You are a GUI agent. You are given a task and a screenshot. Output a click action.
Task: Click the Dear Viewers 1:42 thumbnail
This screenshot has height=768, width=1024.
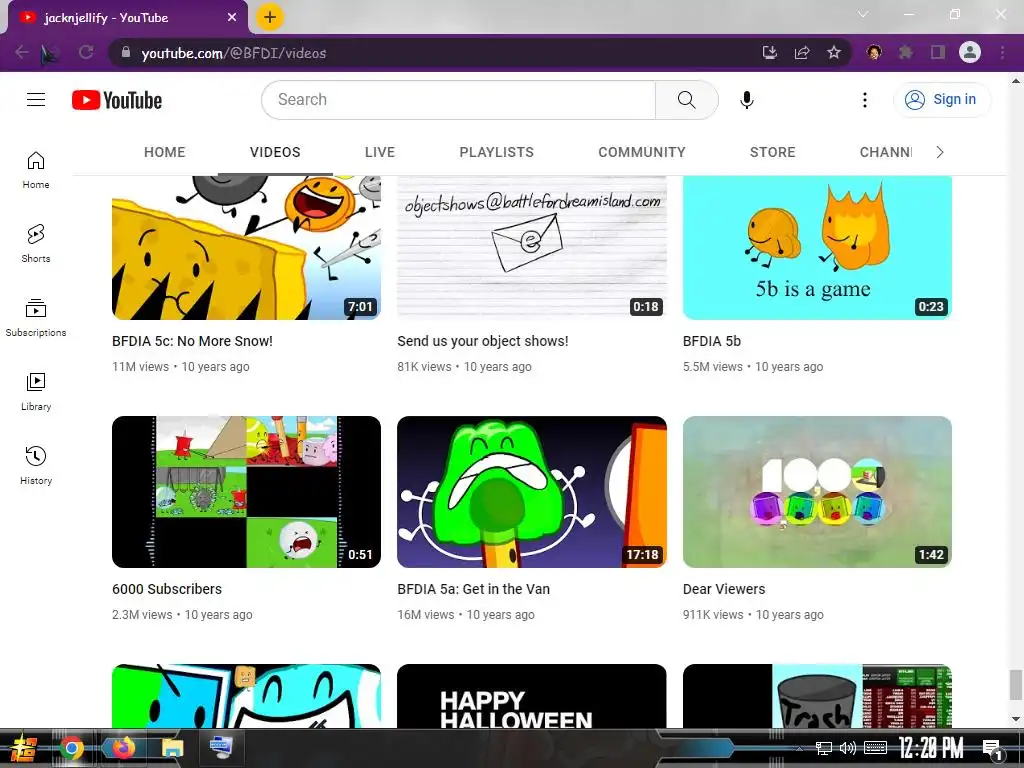(x=817, y=492)
